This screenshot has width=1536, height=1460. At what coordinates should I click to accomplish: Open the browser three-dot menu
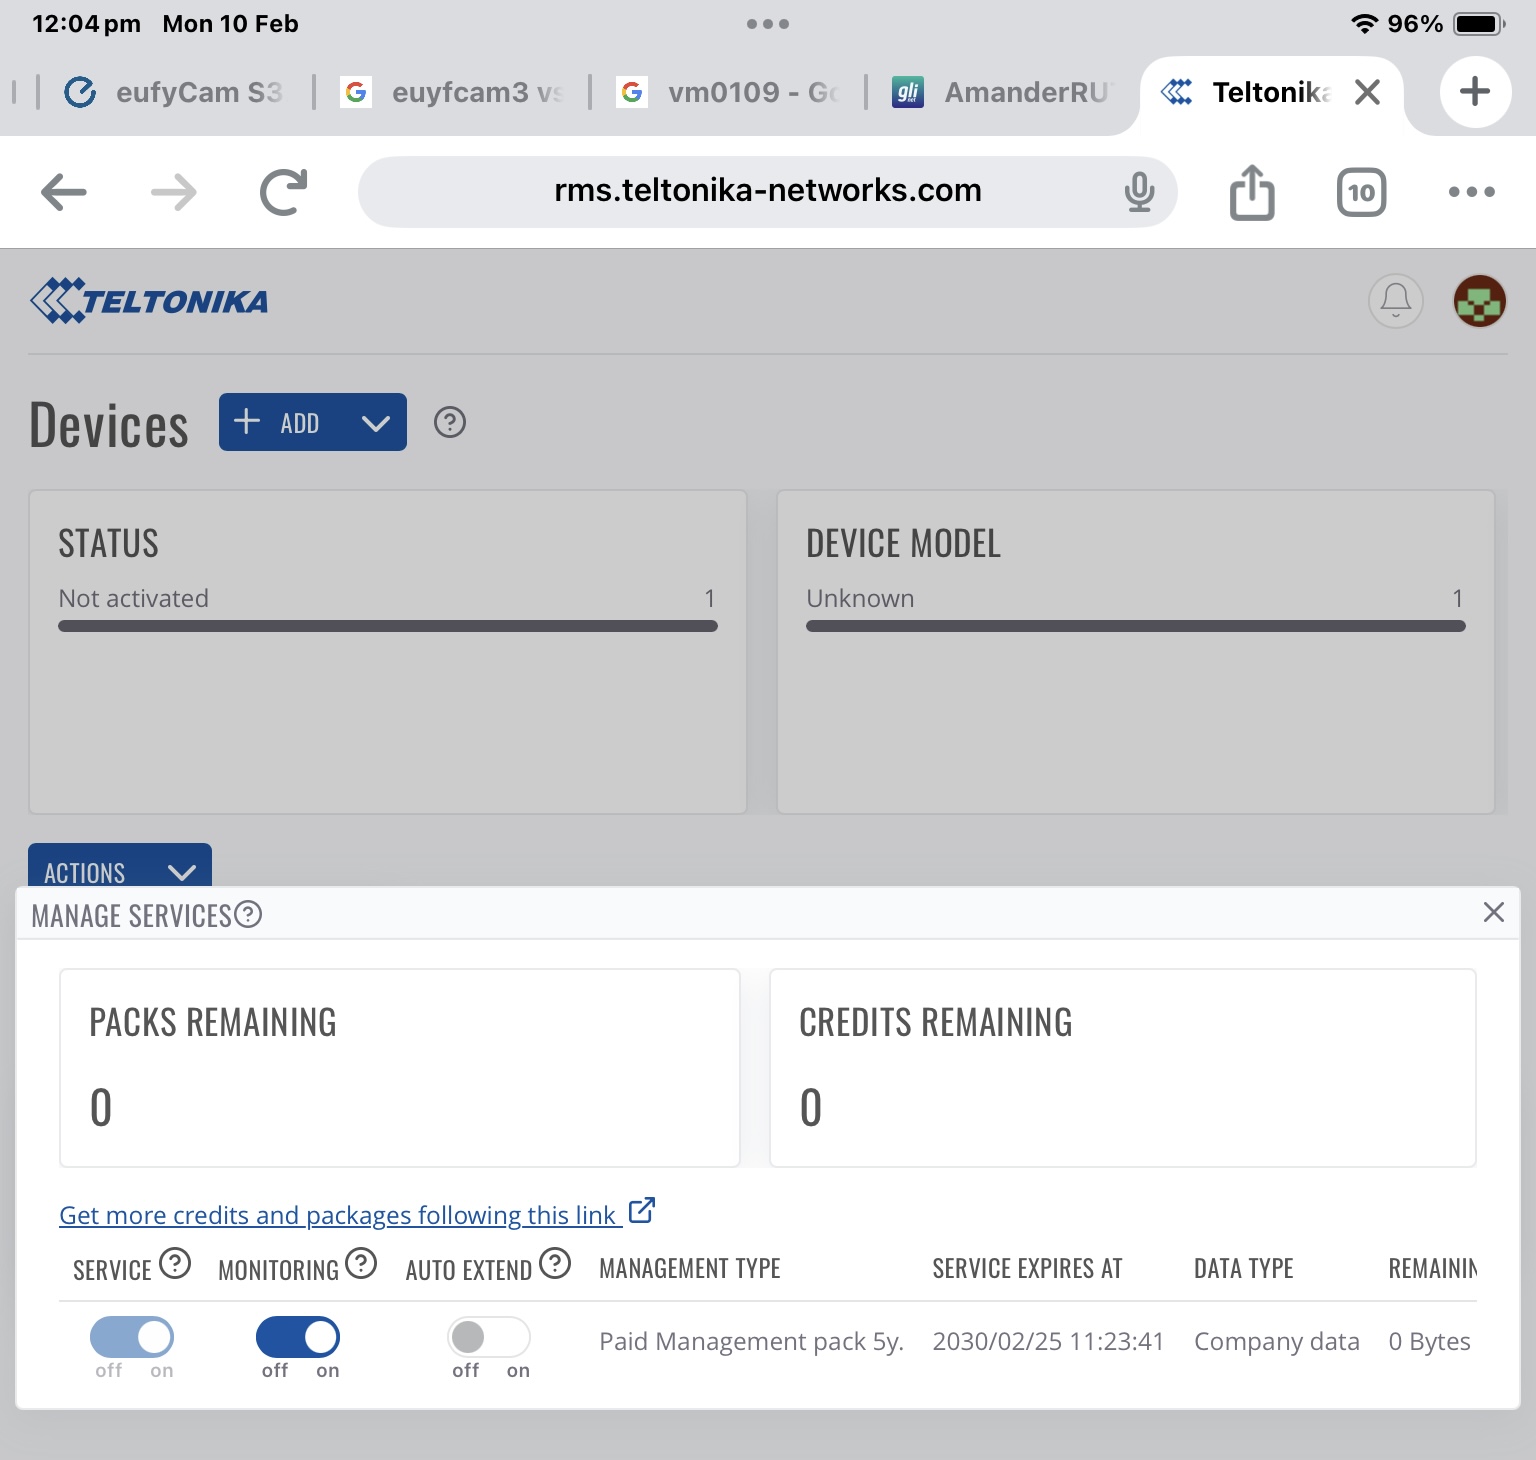1472,192
